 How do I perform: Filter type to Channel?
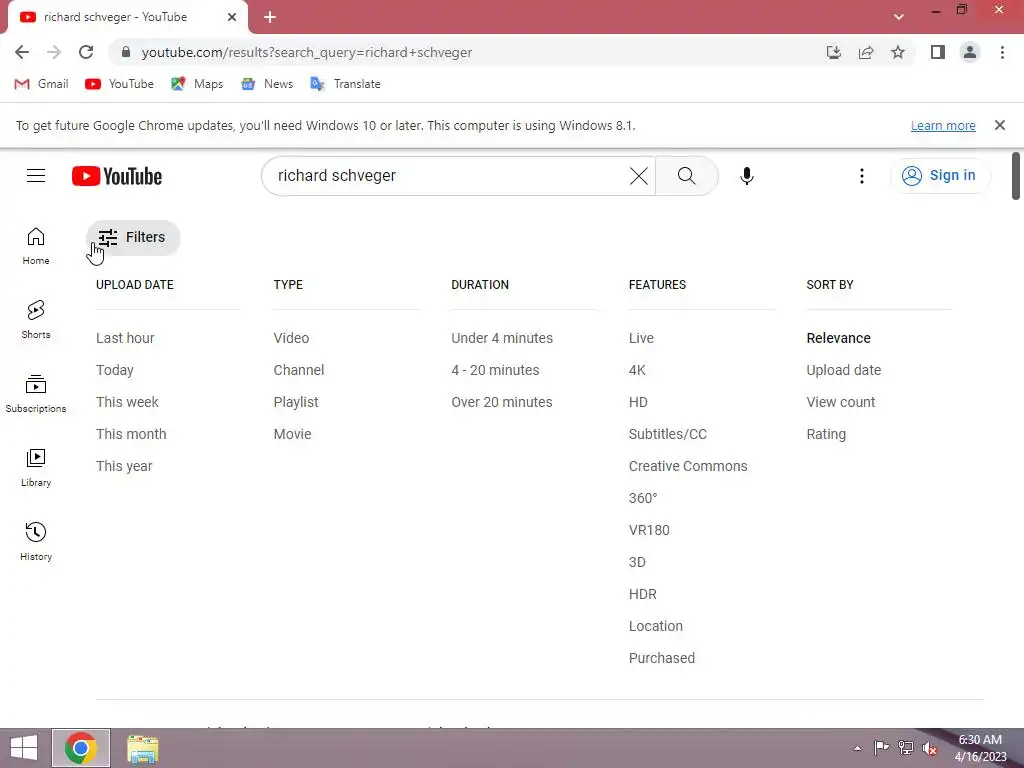299,370
